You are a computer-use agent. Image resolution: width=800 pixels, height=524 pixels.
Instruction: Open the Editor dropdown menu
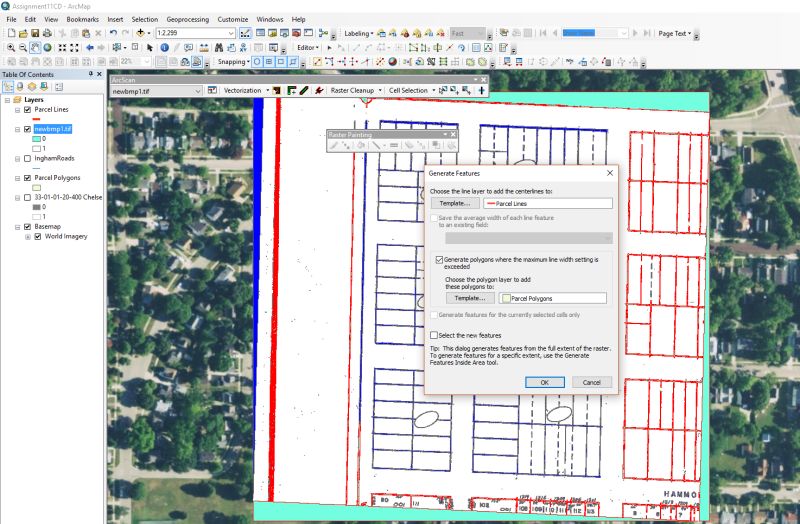(x=308, y=47)
